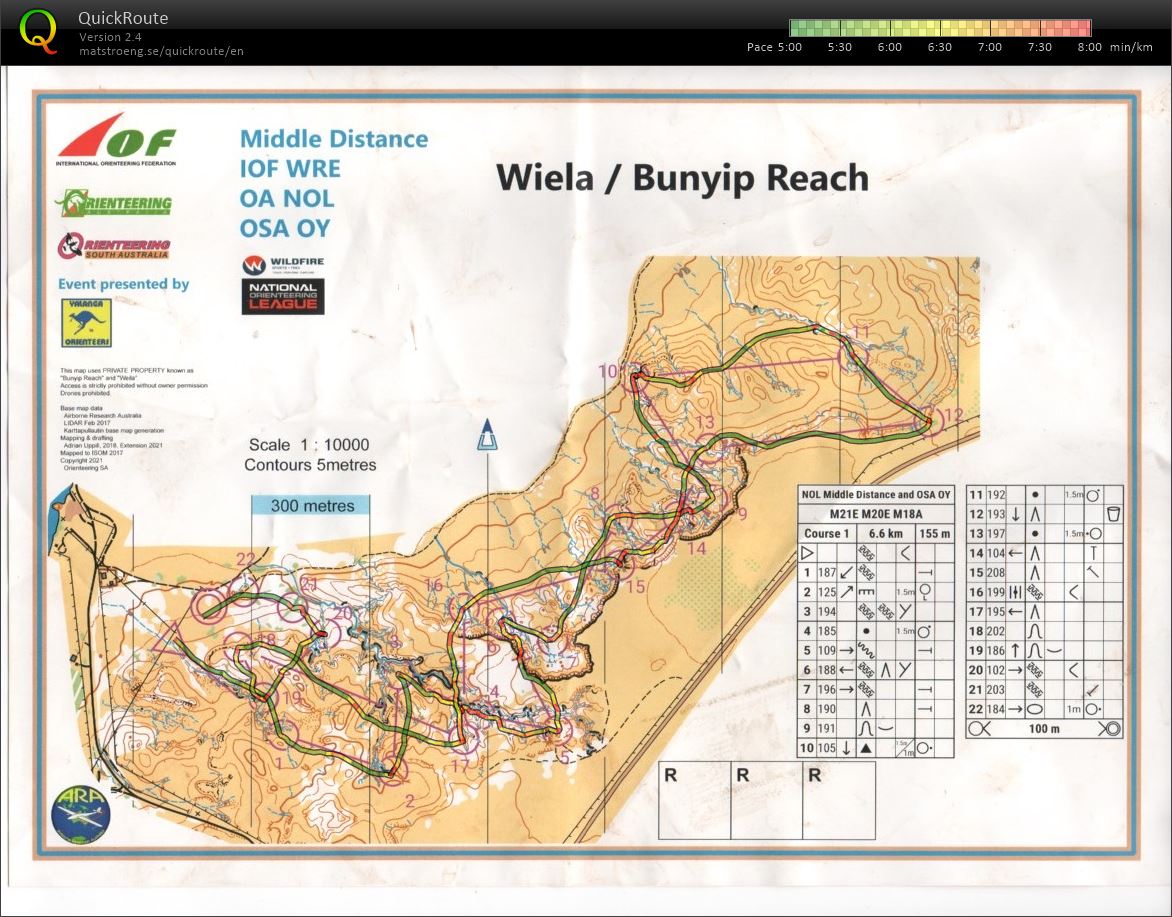The width and height of the screenshot is (1172, 917).
Task: Click the IOF federation logo
Action: (x=116, y=140)
